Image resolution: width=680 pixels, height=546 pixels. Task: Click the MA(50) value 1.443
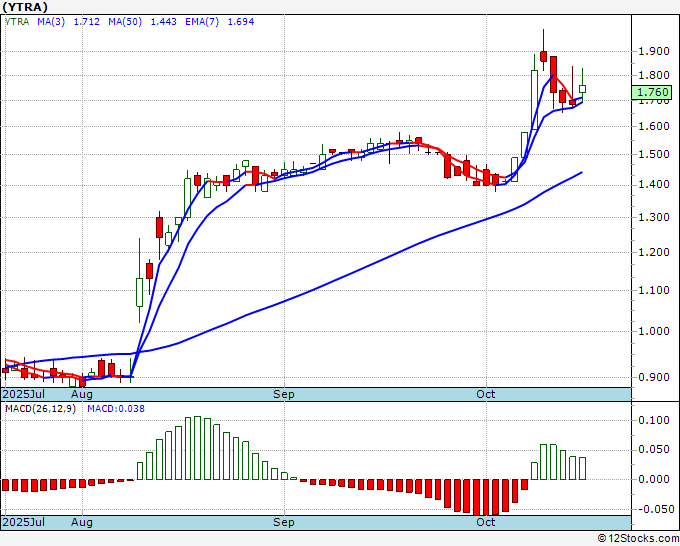[x=163, y=22]
